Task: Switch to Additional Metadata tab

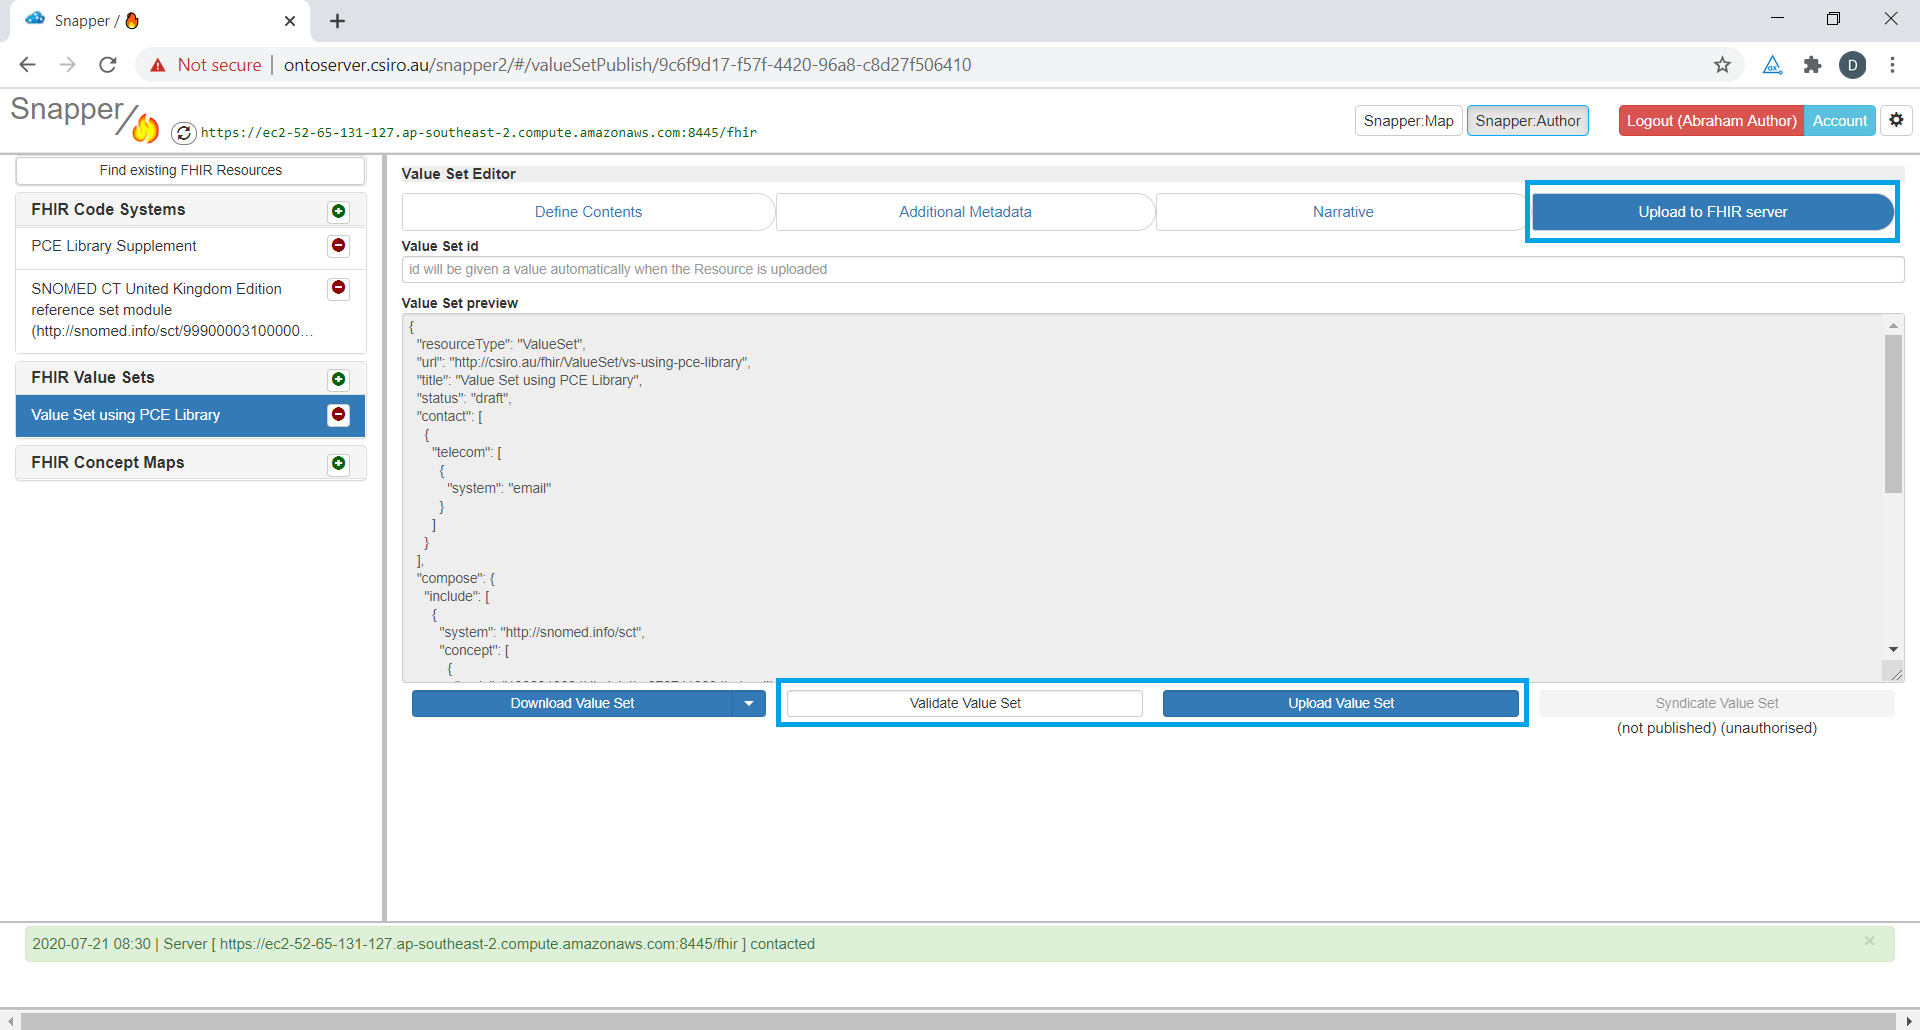Action: [x=965, y=212]
